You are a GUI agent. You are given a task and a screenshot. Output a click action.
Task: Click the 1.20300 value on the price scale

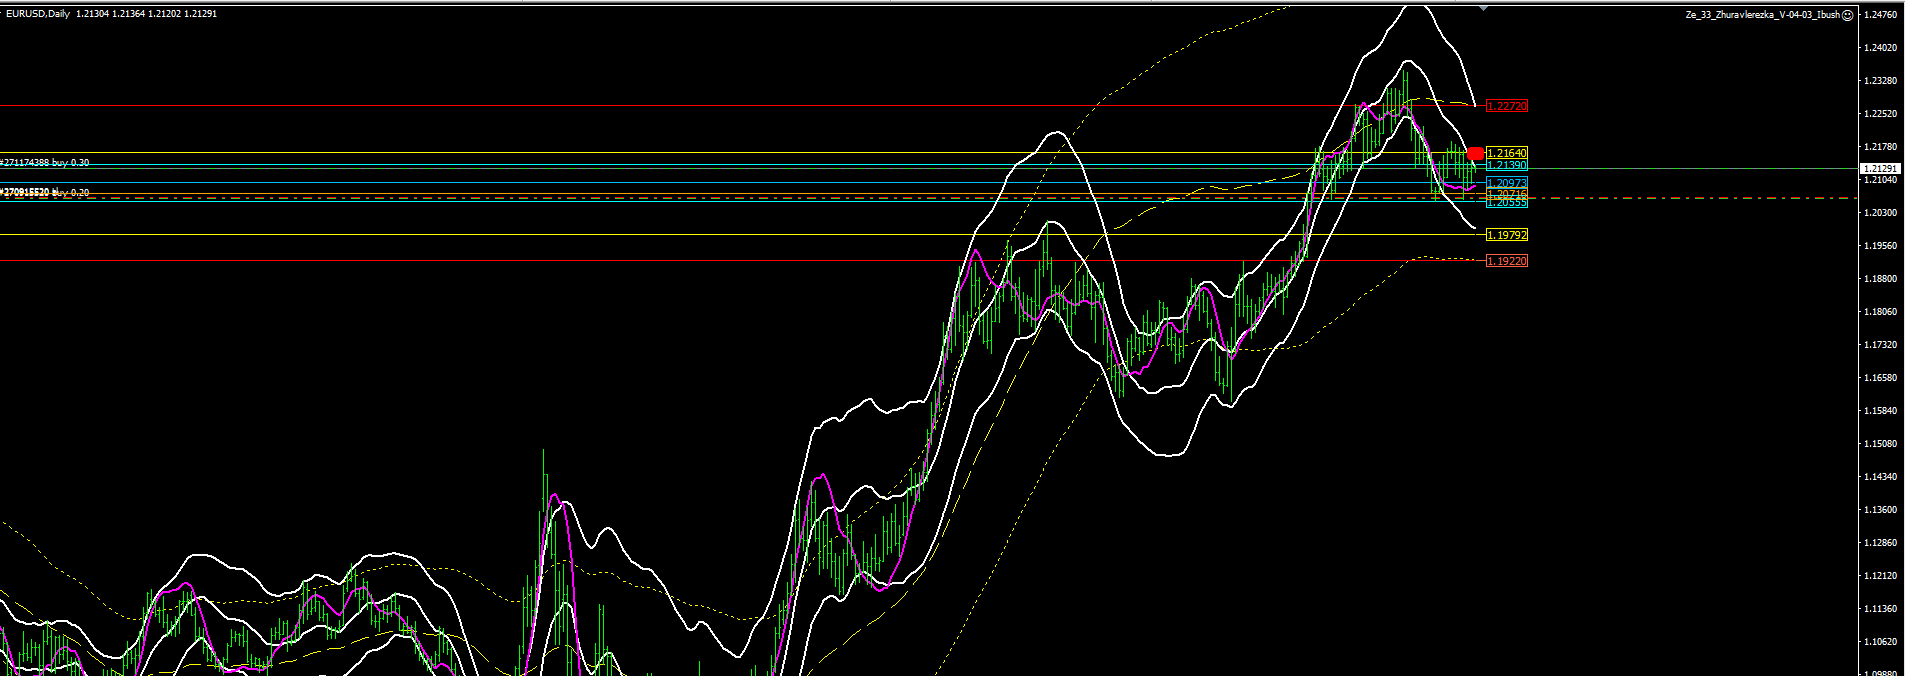click(x=1882, y=213)
